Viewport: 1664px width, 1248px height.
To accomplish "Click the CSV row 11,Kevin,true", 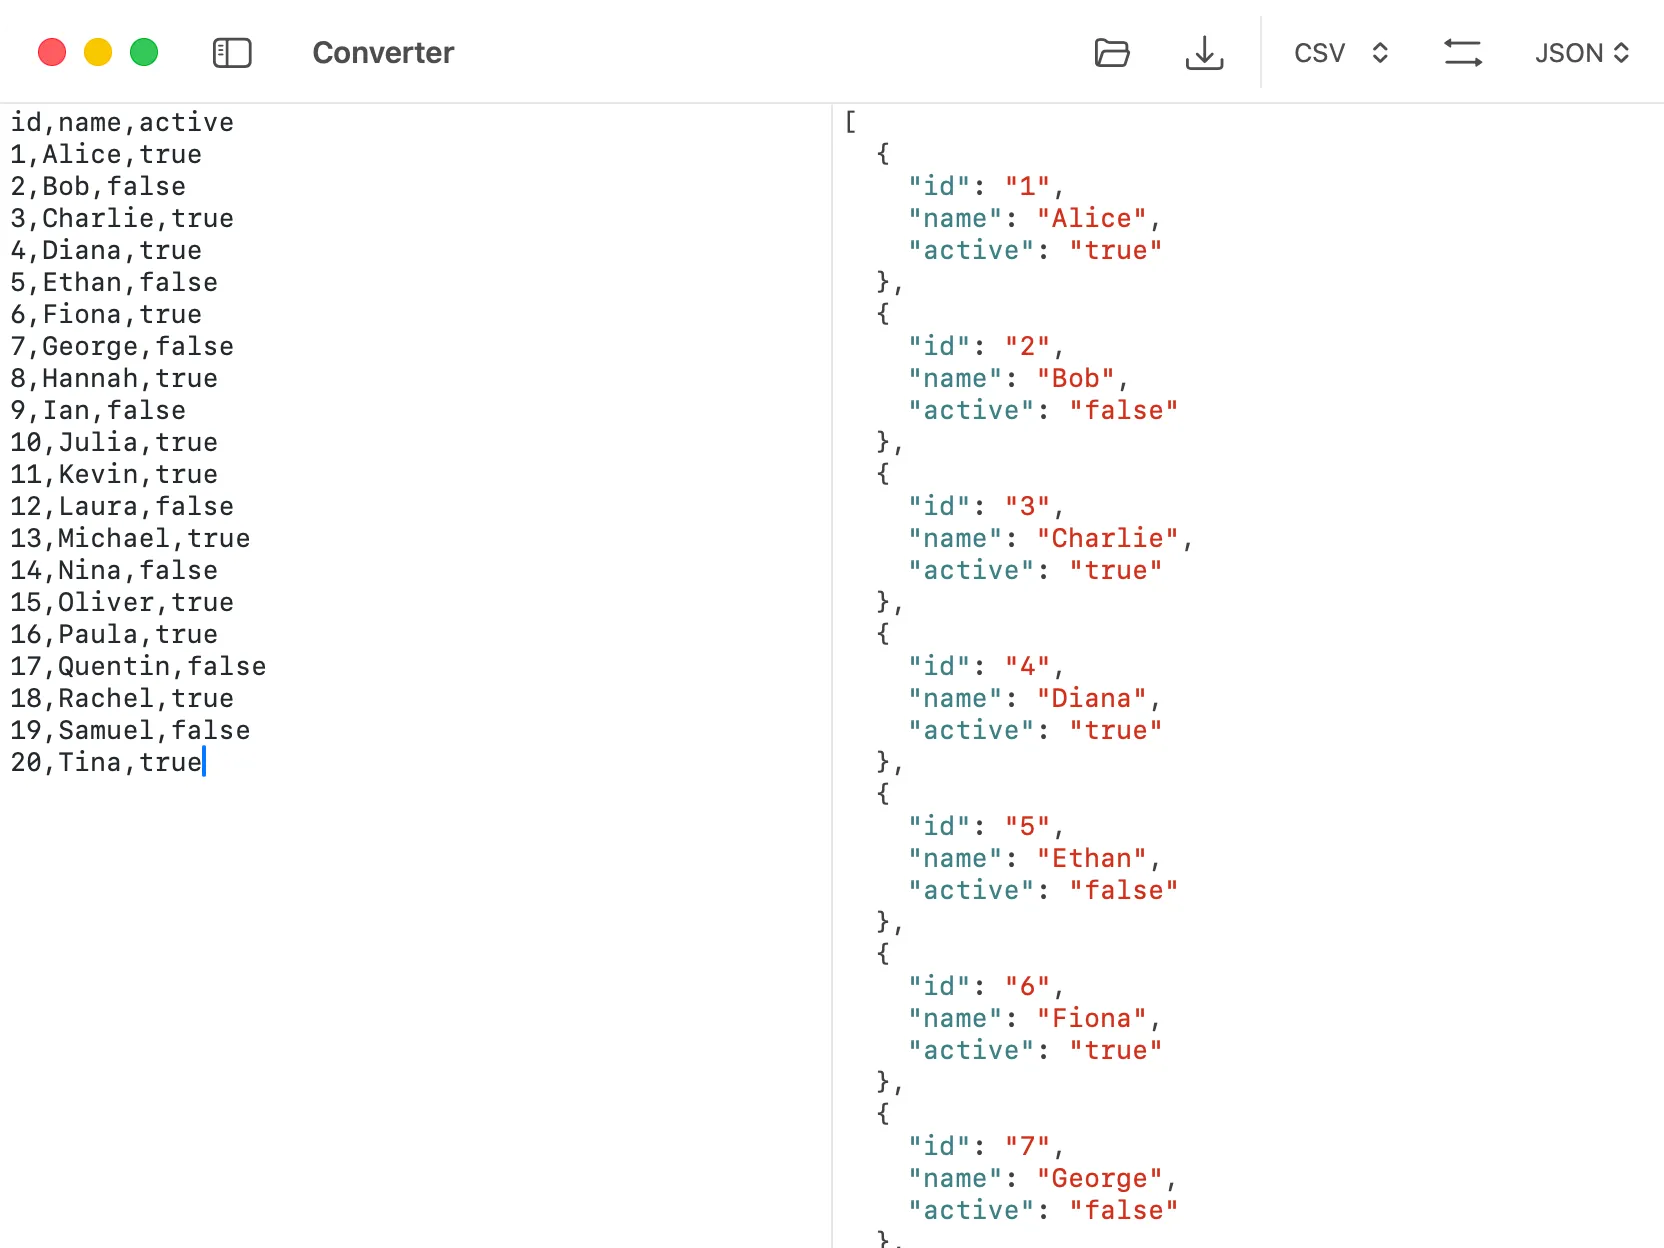I will point(114,474).
